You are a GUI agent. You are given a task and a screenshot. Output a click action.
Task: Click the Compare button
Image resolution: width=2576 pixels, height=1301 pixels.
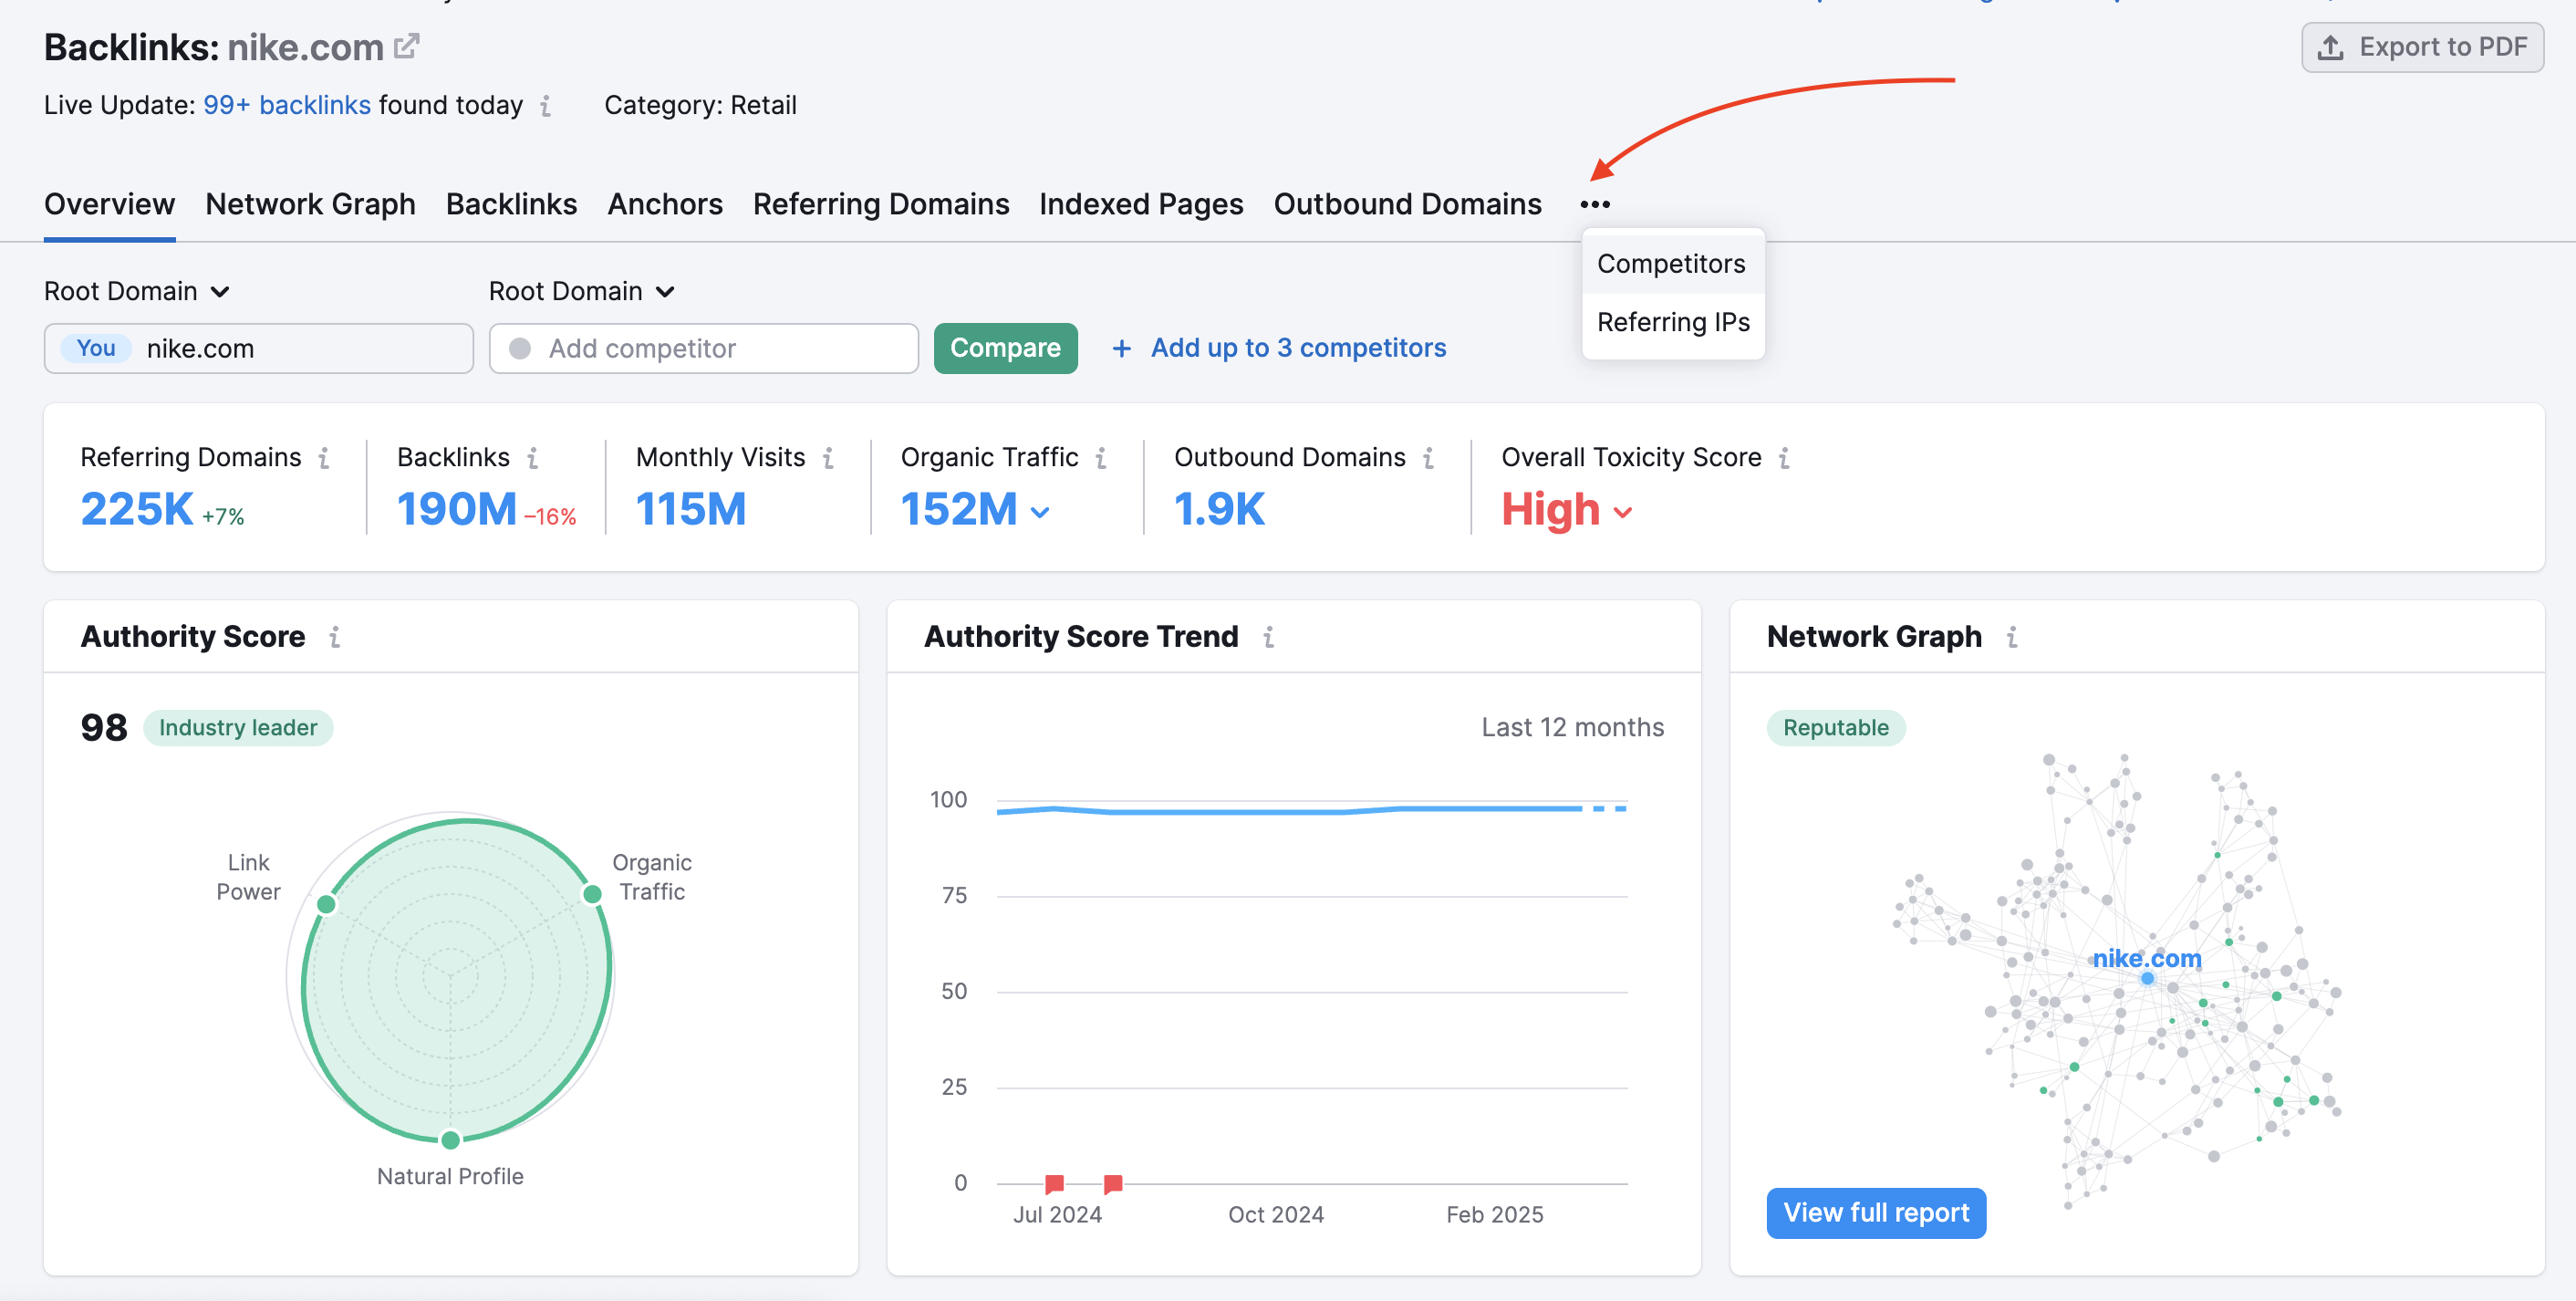1005,348
